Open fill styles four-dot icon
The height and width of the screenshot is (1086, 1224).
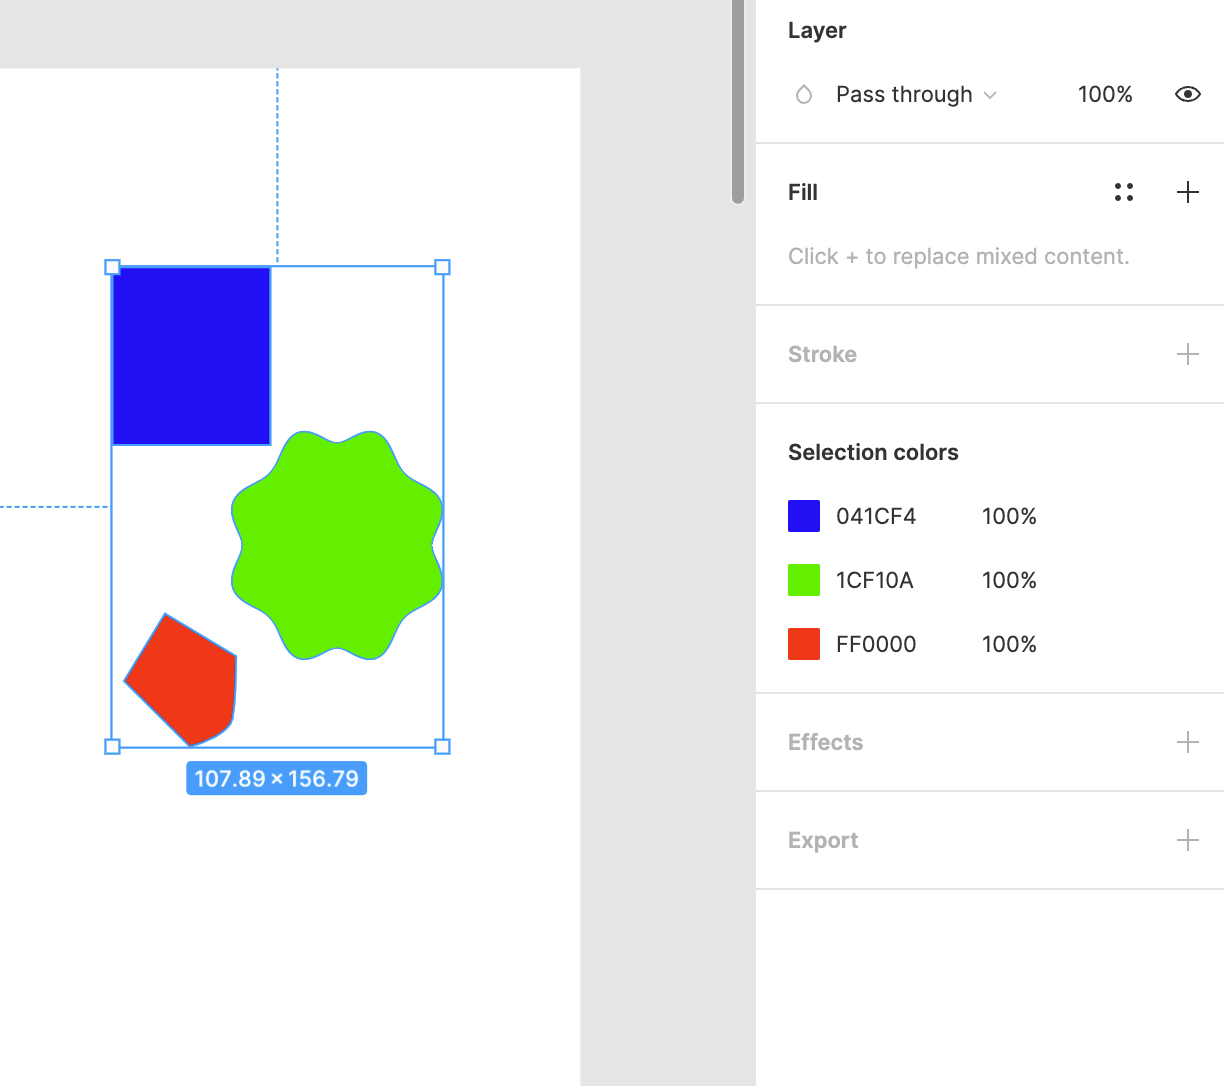pyautogui.click(x=1123, y=192)
